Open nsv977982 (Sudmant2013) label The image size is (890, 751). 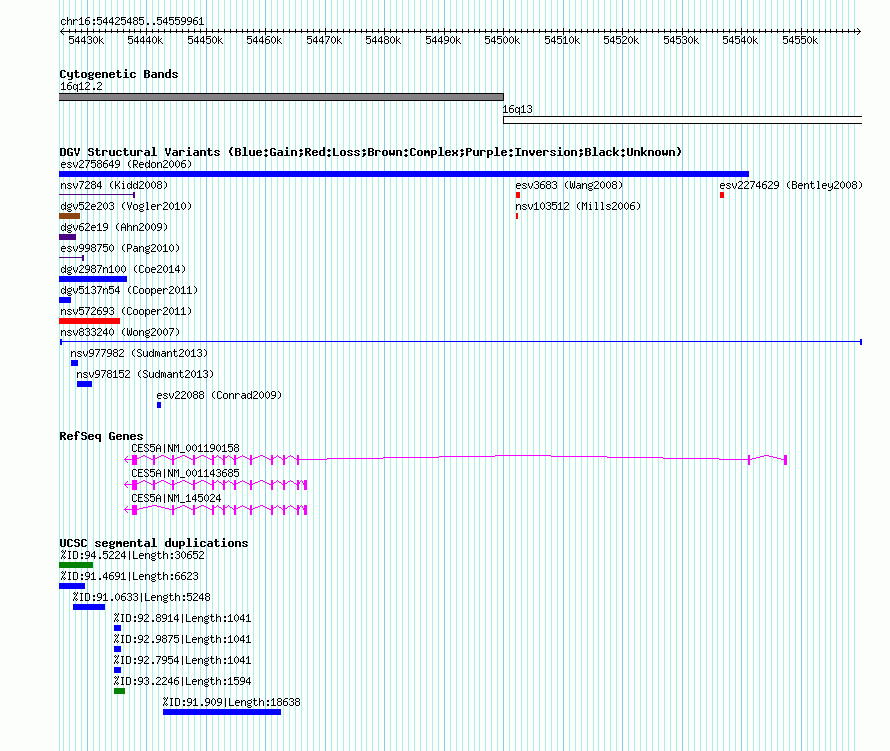139,353
